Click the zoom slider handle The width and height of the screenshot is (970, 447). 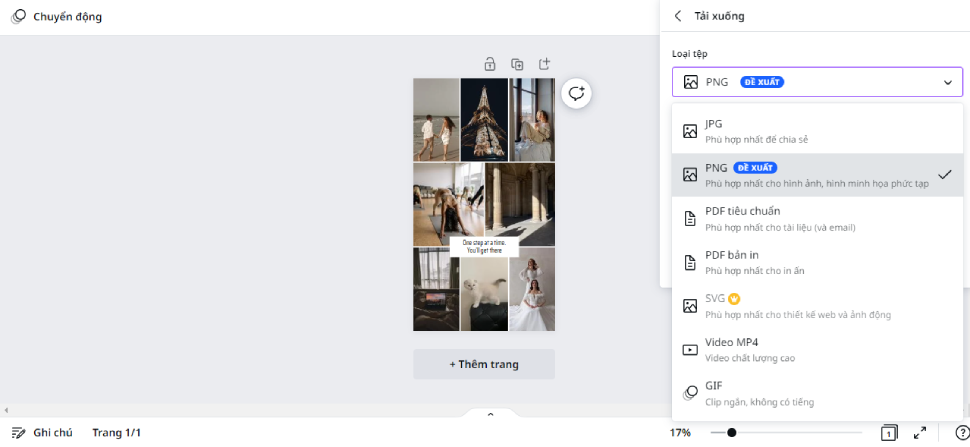tap(732, 433)
